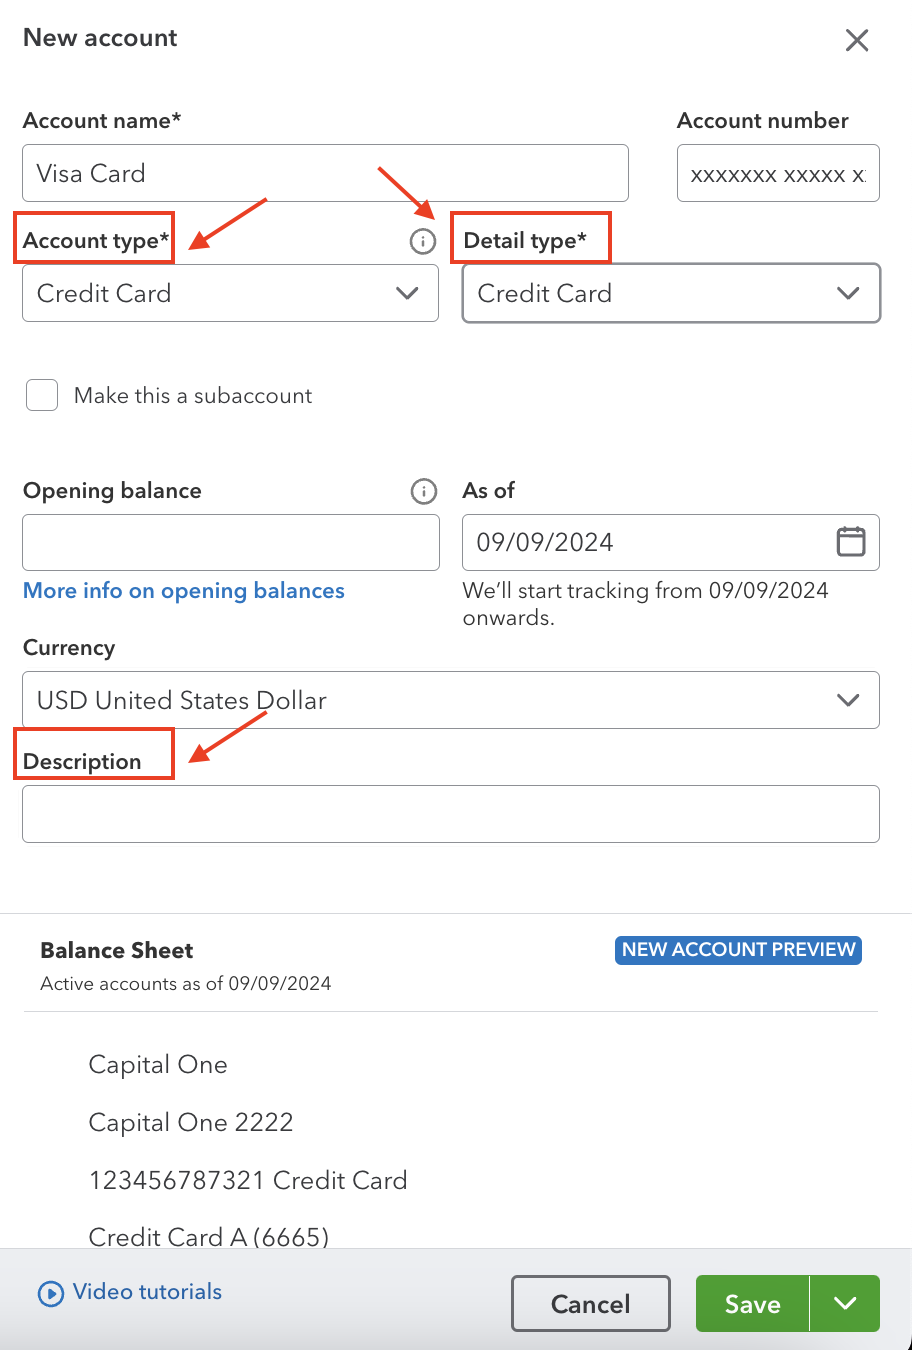Viewport: 912px width, 1350px height.
Task: Click the As of date field
Action: tap(671, 542)
